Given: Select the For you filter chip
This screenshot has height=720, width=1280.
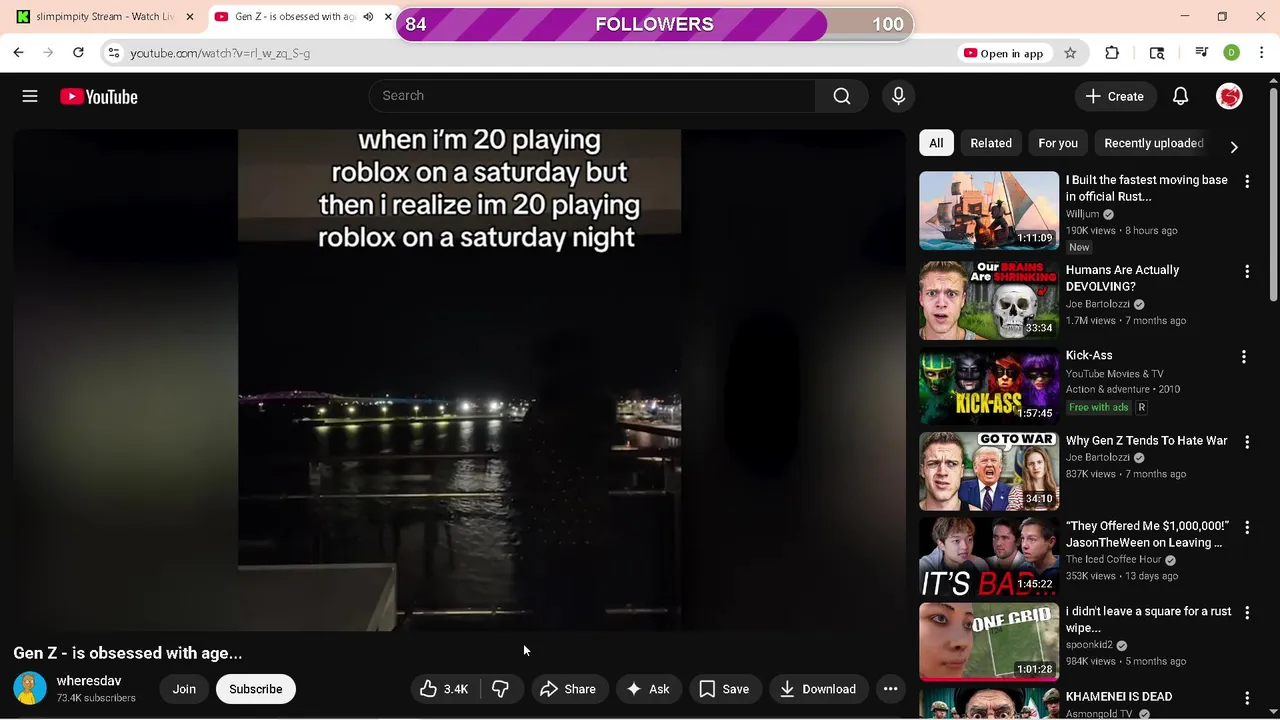Looking at the screenshot, I should tap(1058, 143).
